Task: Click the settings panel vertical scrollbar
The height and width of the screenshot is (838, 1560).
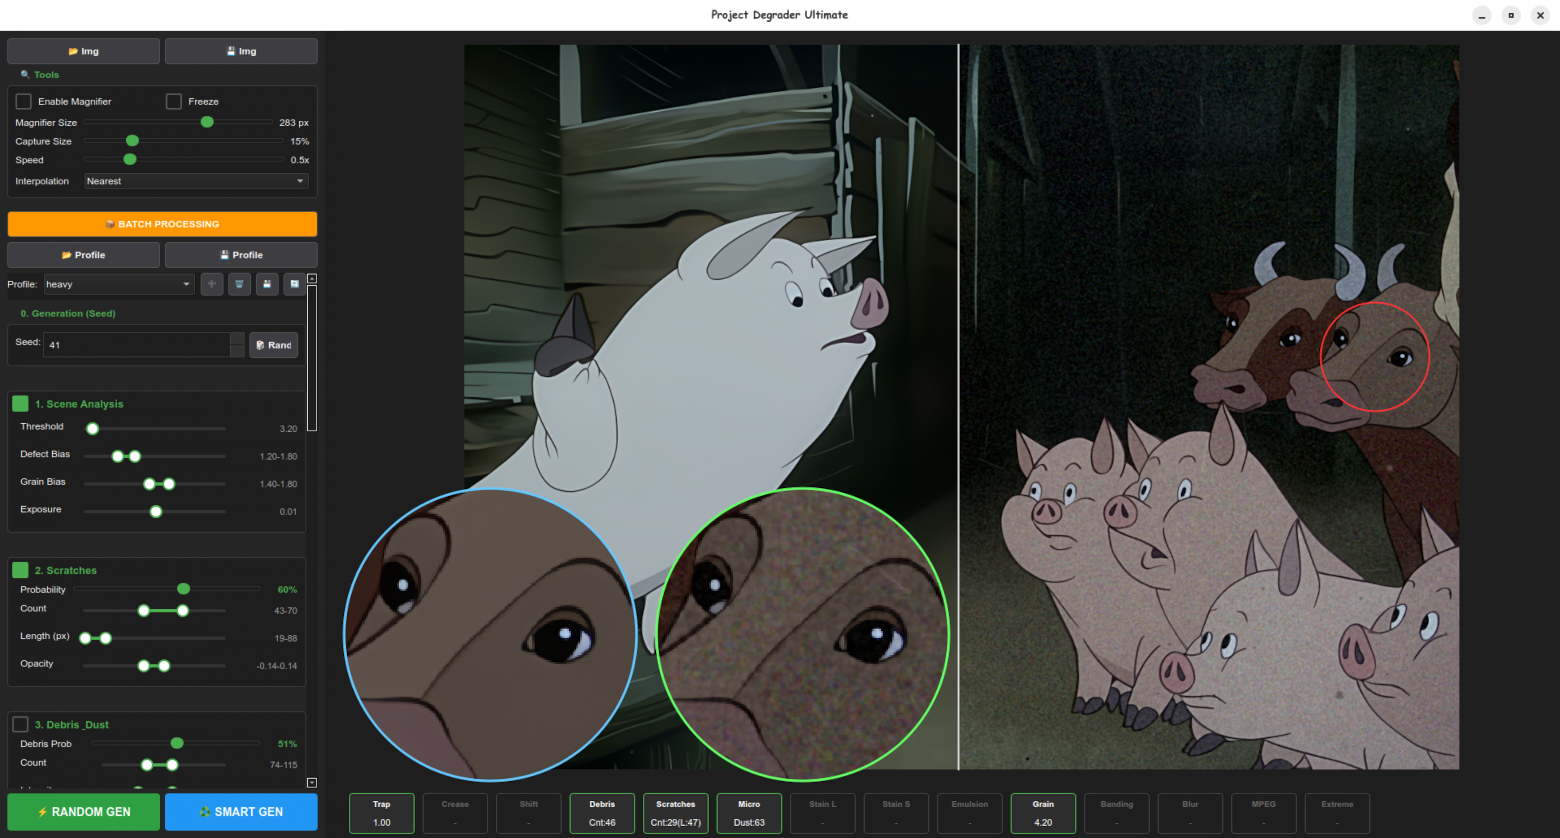Action: (x=312, y=358)
